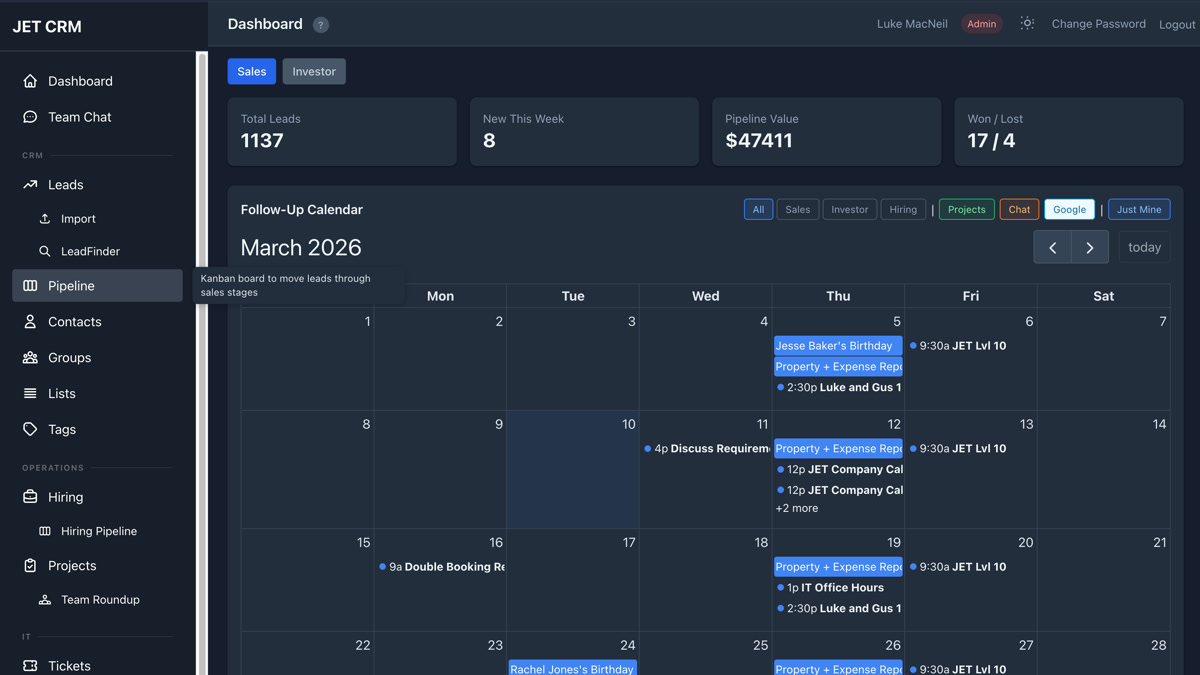Enable the Just Mine filter
1200x675 pixels.
[x=1139, y=209]
